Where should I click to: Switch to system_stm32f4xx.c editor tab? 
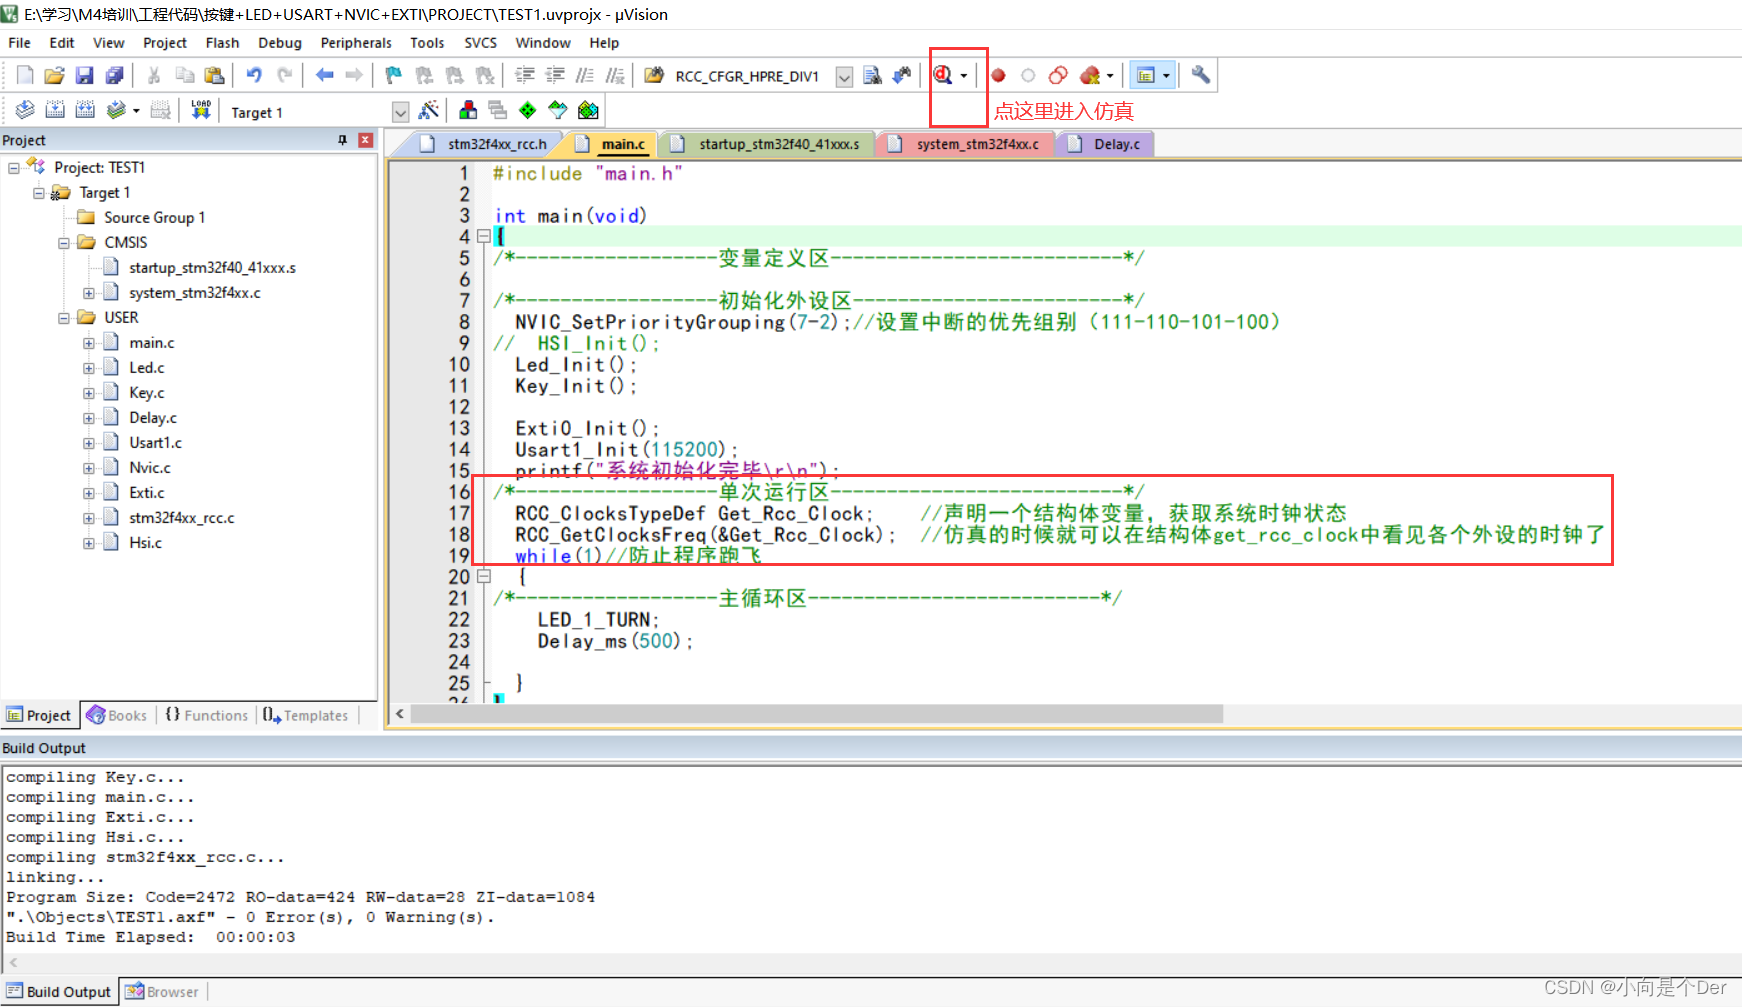[966, 144]
